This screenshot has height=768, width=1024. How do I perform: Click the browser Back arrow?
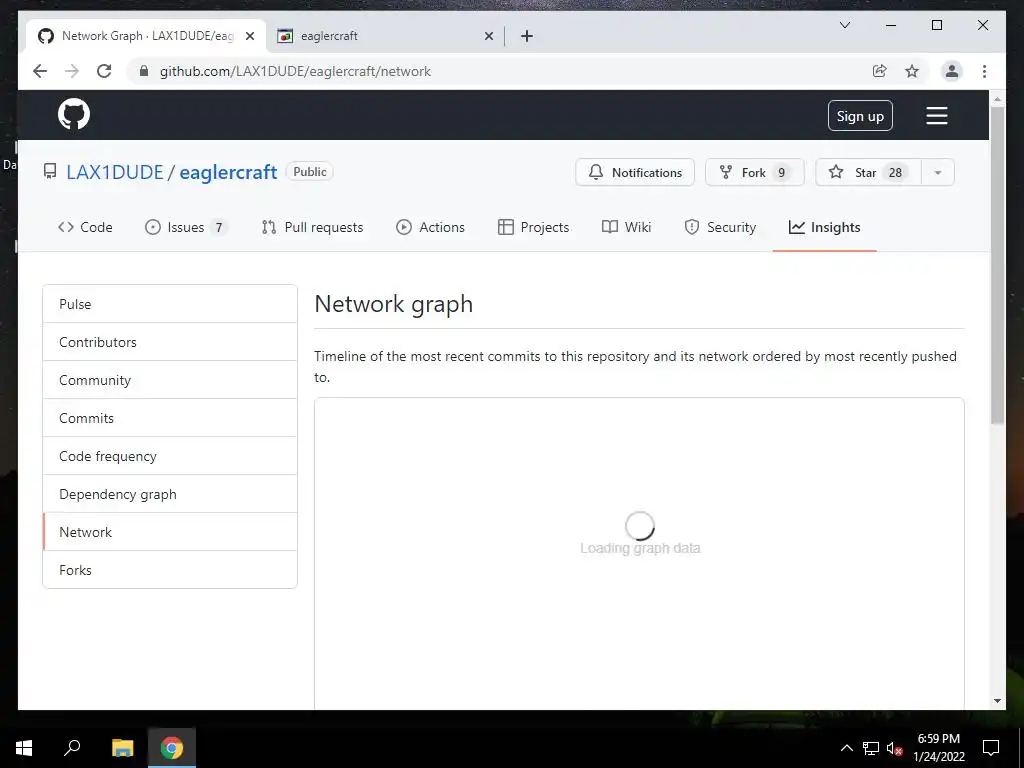(40, 71)
